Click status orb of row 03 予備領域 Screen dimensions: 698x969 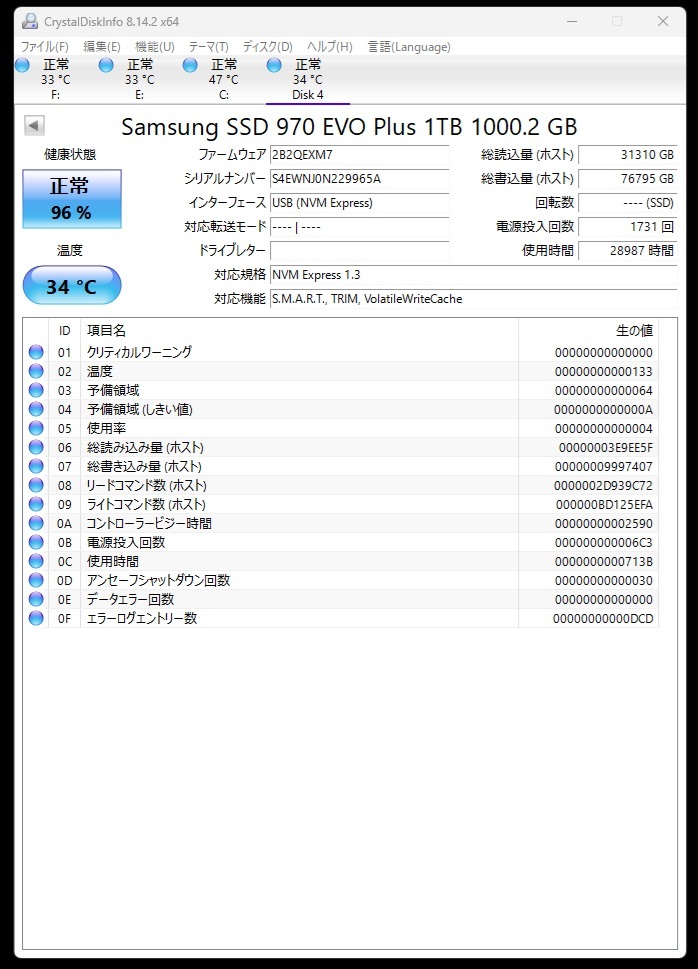(36, 391)
